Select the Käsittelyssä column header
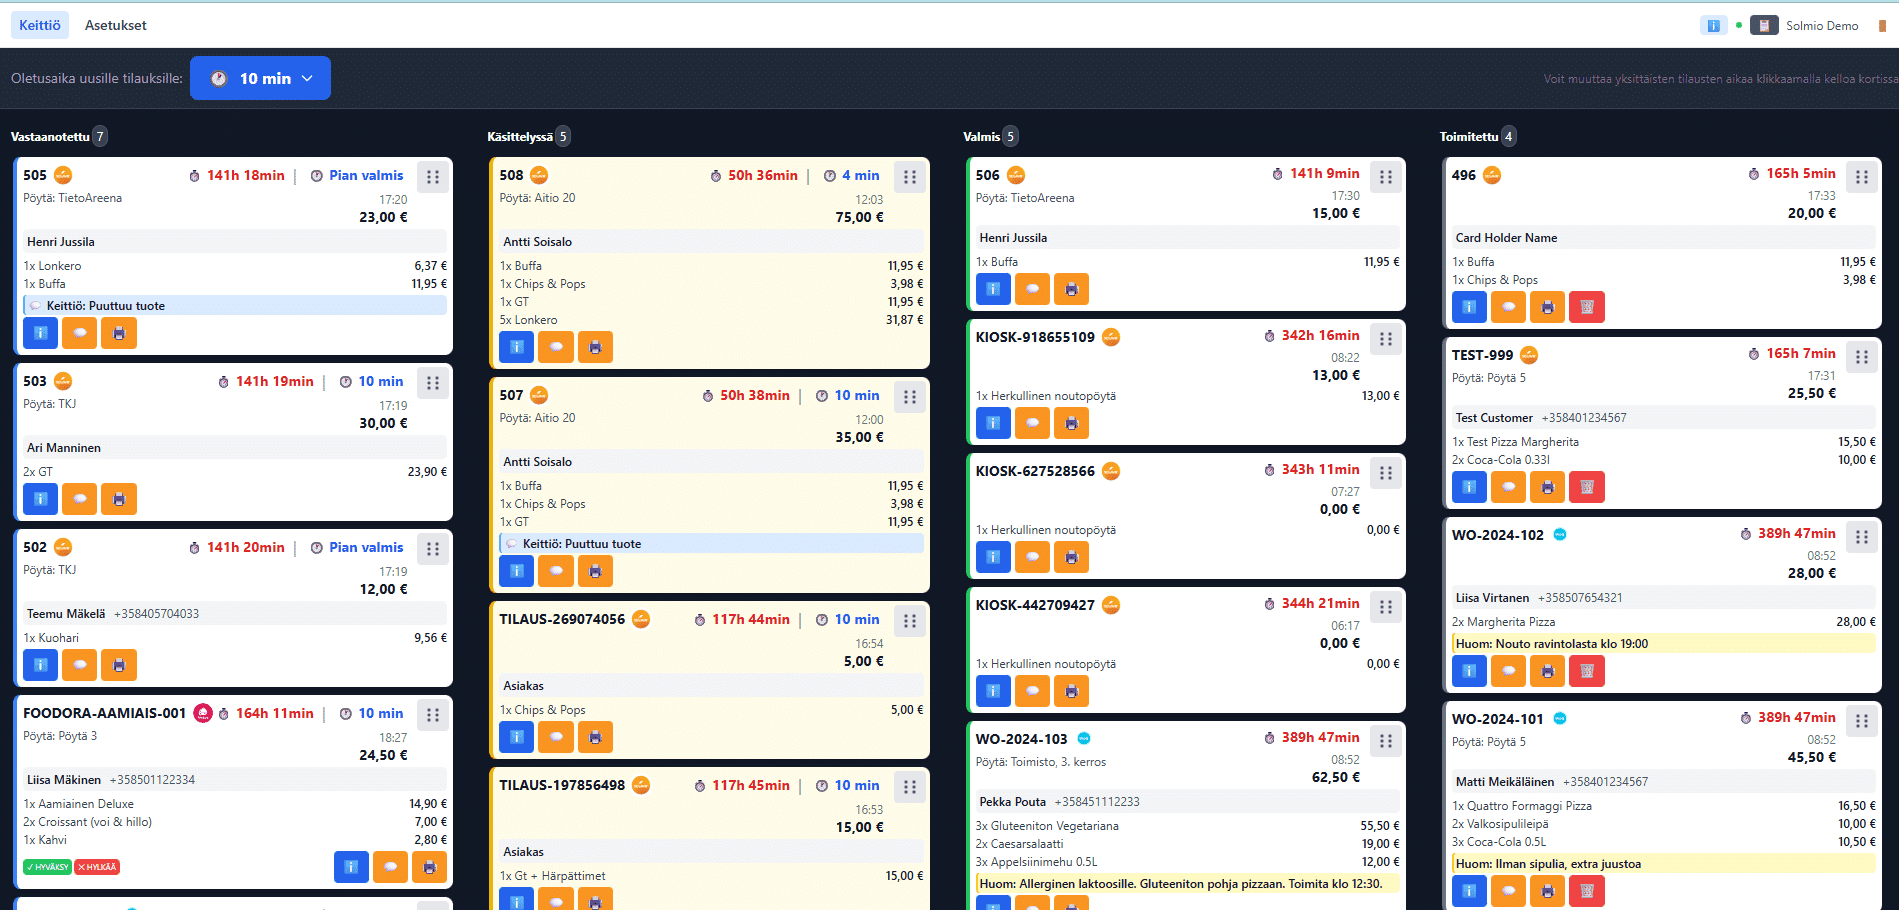1899x910 pixels. click(x=520, y=137)
